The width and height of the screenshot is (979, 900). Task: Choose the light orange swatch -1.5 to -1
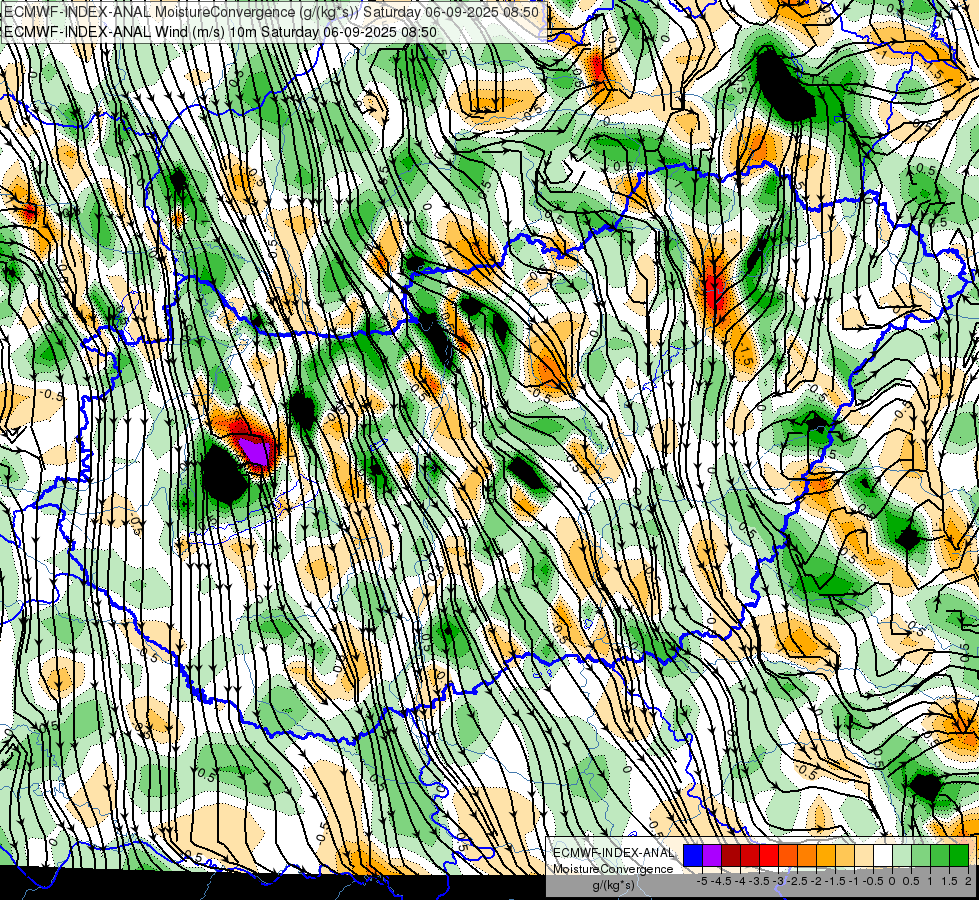(x=845, y=855)
